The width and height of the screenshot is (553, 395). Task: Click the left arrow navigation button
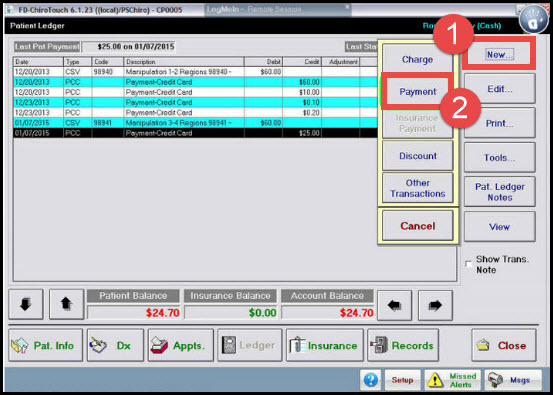(395, 305)
